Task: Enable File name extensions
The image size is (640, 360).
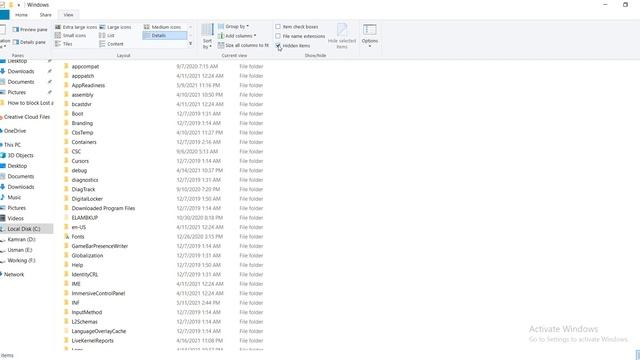Action: pyautogui.click(x=278, y=36)
